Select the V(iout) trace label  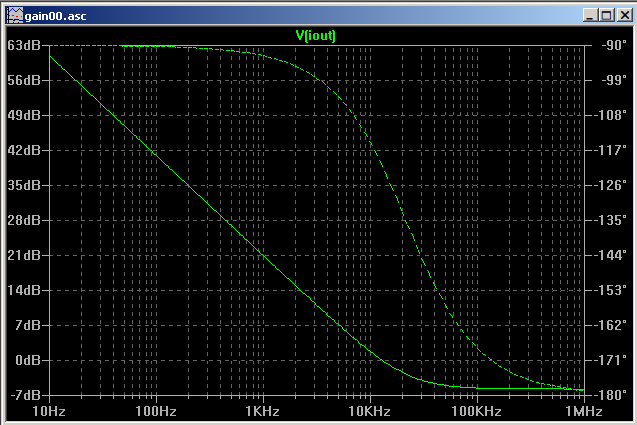tap(316, 36)
